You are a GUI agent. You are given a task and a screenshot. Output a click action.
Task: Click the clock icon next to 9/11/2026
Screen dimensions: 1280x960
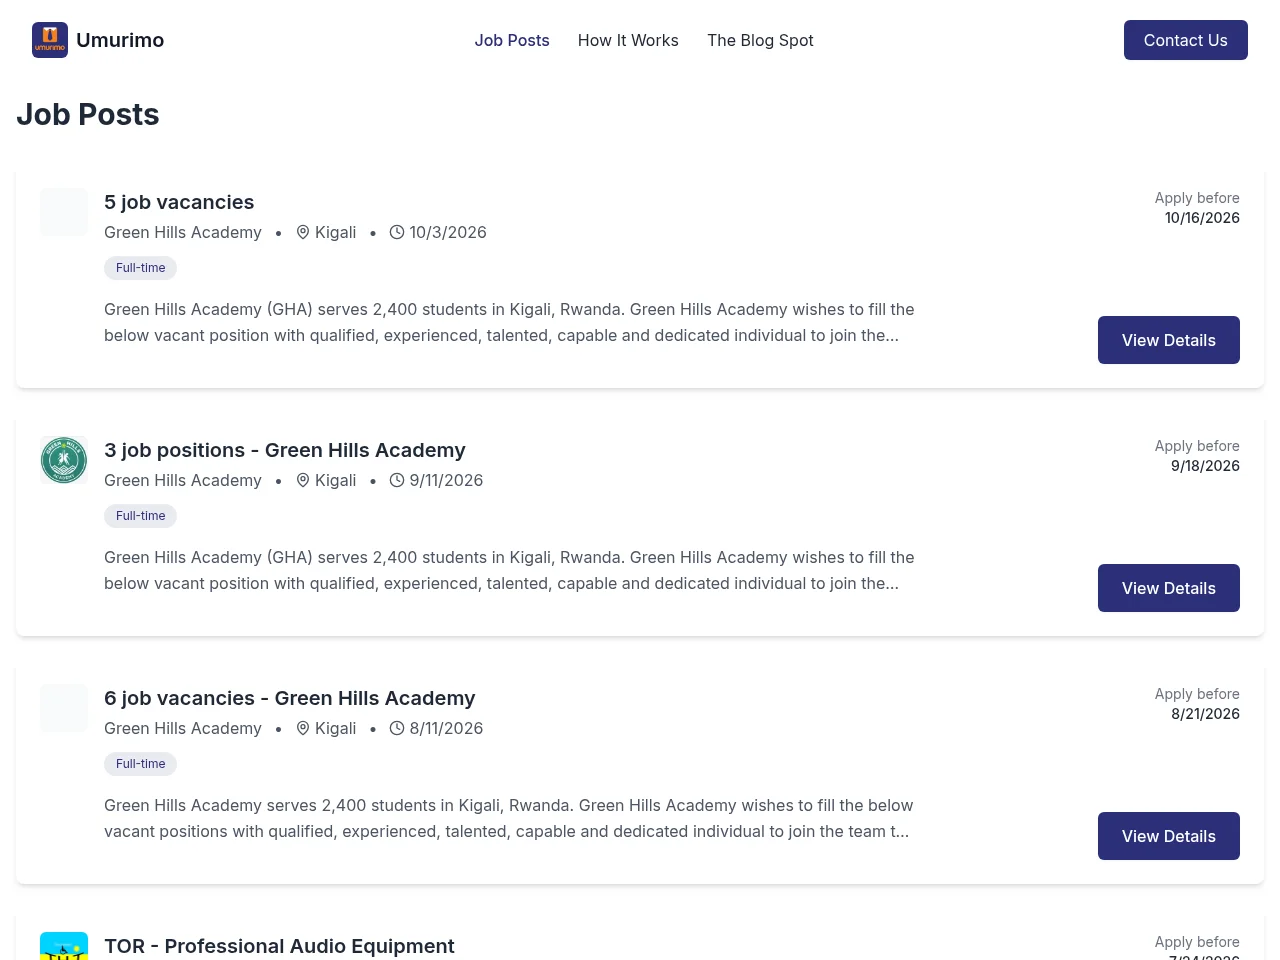(x=397, y=480)
